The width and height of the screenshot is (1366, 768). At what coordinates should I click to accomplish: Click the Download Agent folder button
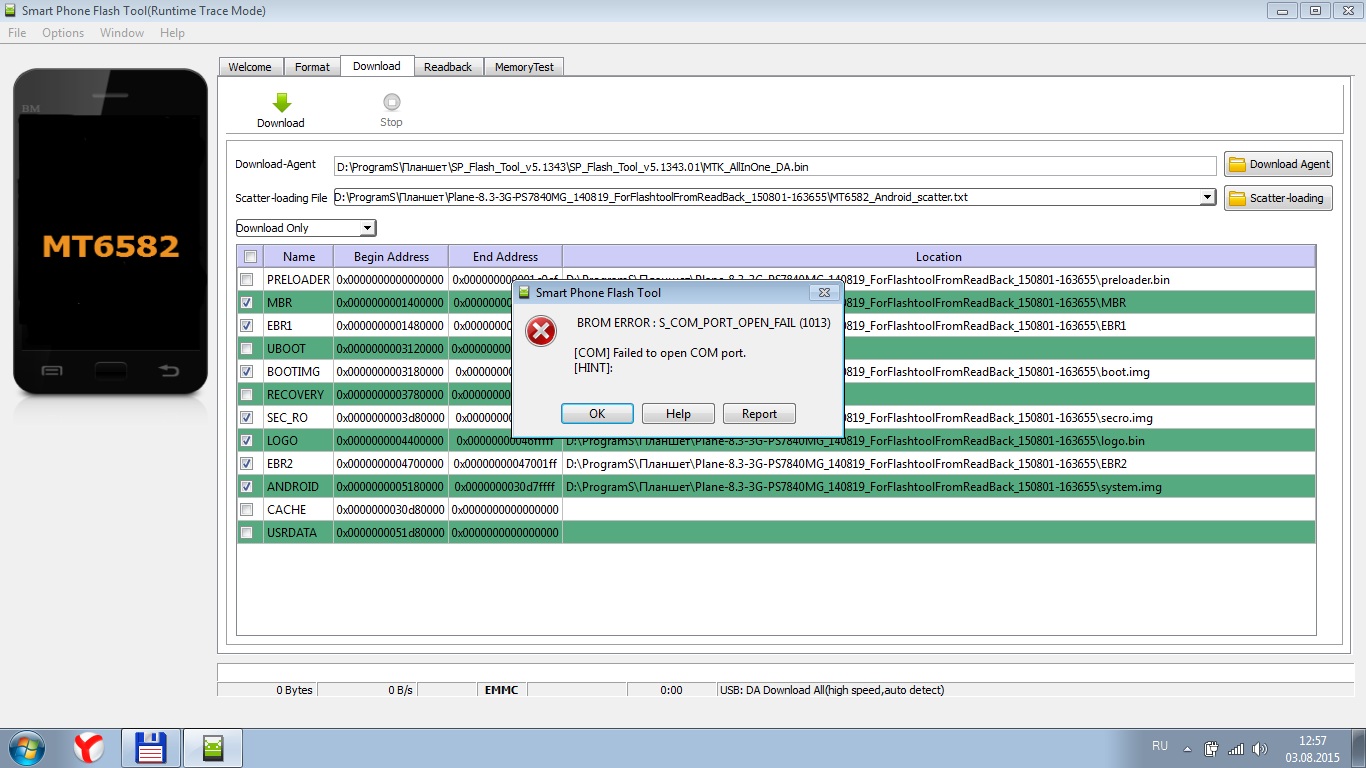(x=1278, y=164)
